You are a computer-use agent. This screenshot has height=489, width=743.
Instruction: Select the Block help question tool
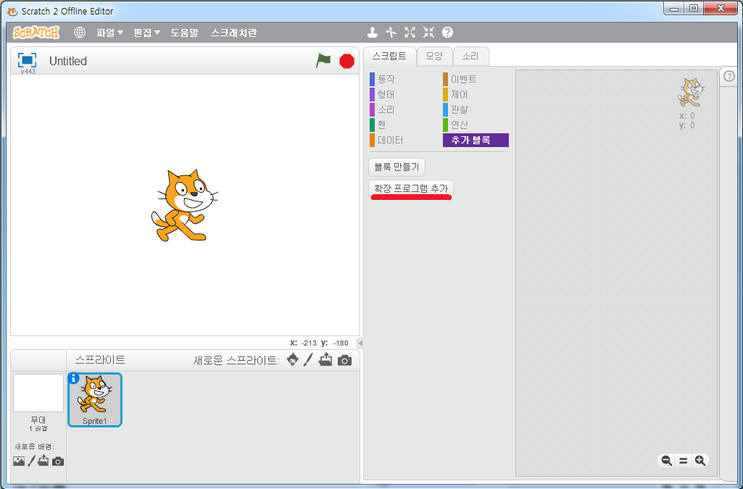pos(447,32)
